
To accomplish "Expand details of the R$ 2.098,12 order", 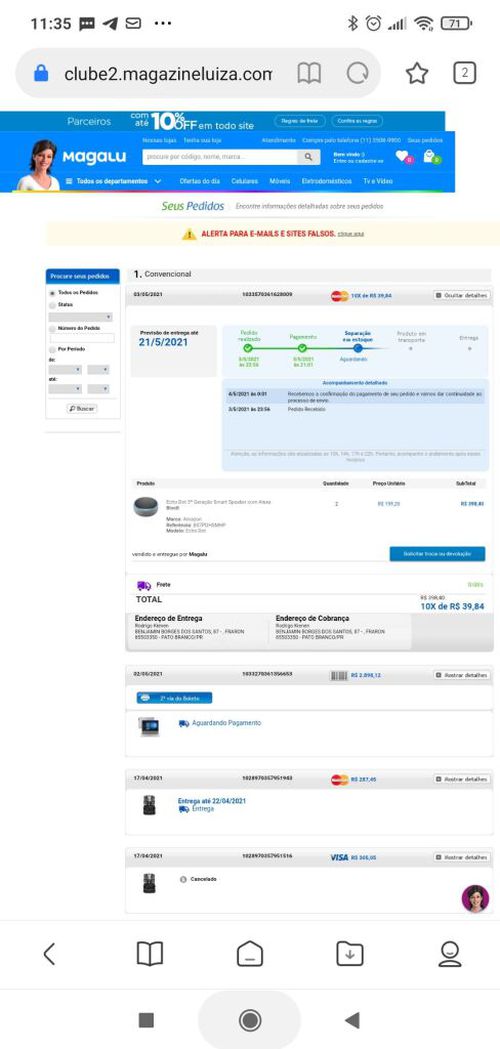I will pyautogui.click(x=462, y=676).
